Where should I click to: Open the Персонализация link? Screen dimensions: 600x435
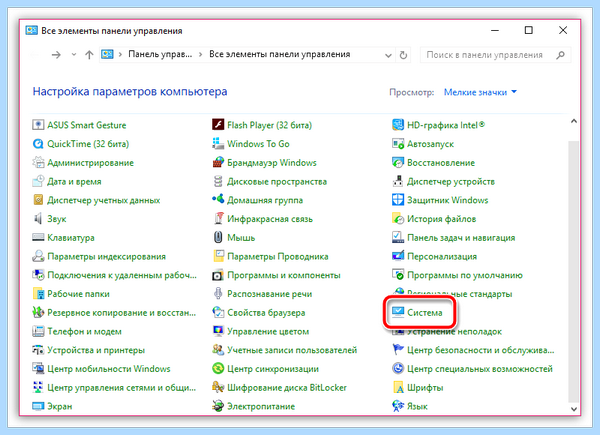[442, 256]
